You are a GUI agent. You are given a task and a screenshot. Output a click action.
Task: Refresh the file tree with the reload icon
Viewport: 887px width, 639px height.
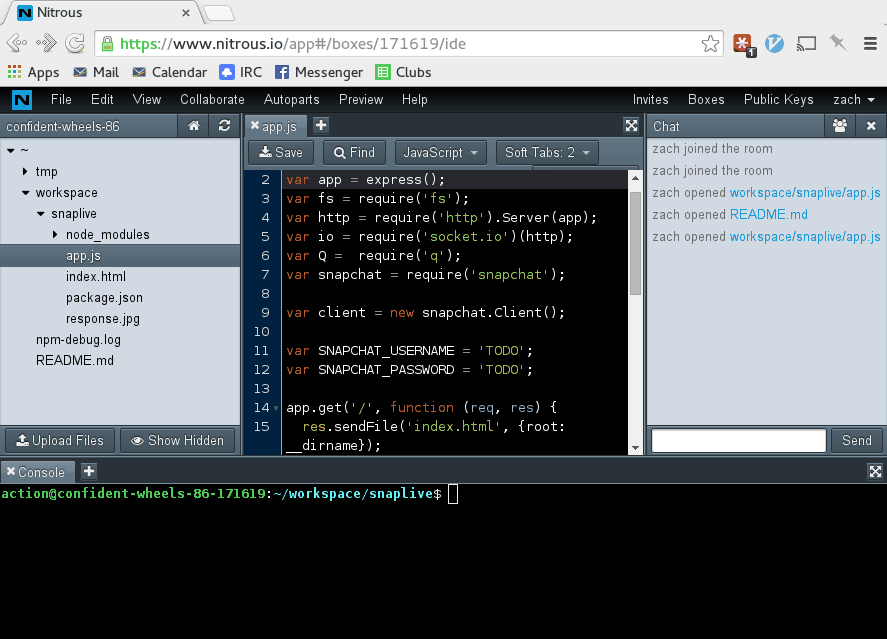pos(225,126)
